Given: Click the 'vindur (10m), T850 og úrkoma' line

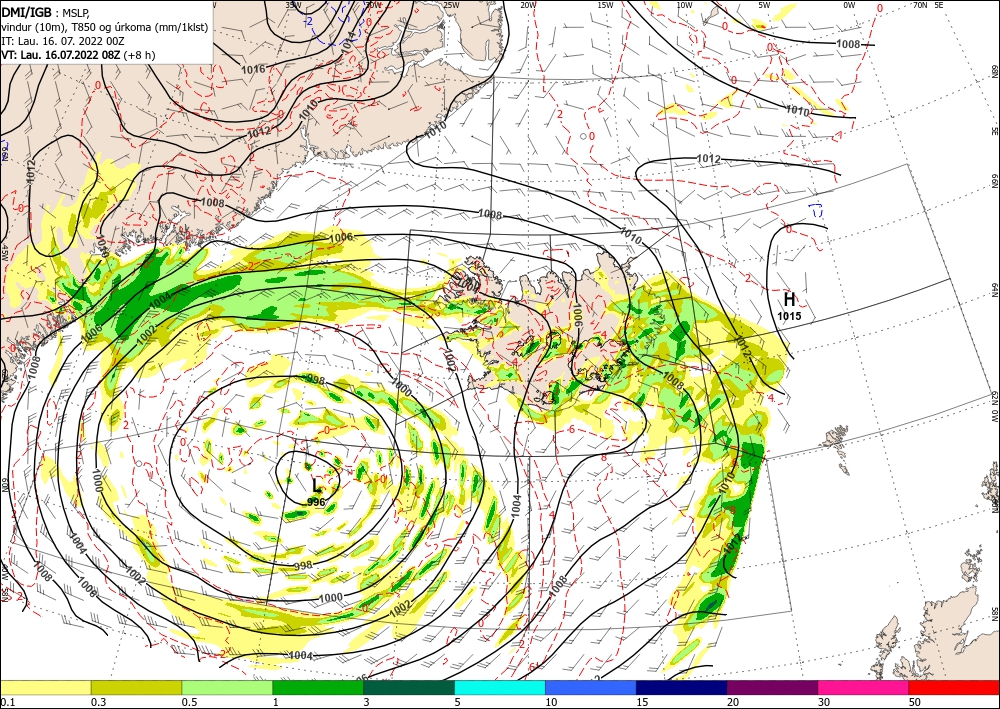Looking at the screenshot, I should 105,27.
